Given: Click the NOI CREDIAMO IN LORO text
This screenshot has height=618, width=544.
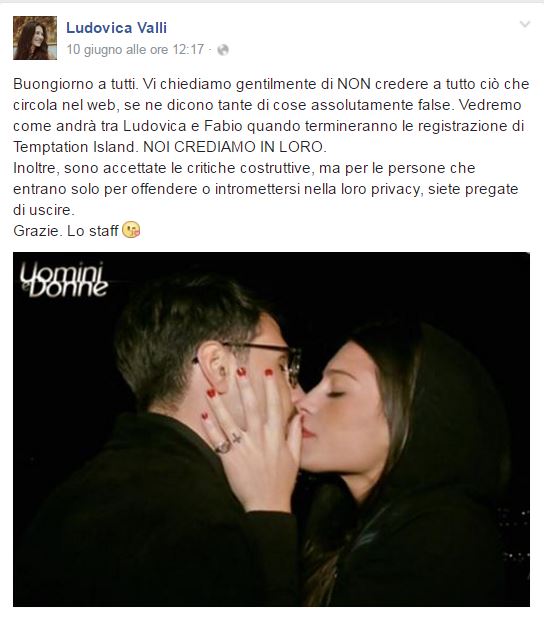Looking at the screenshot, I should pos(235,147).
